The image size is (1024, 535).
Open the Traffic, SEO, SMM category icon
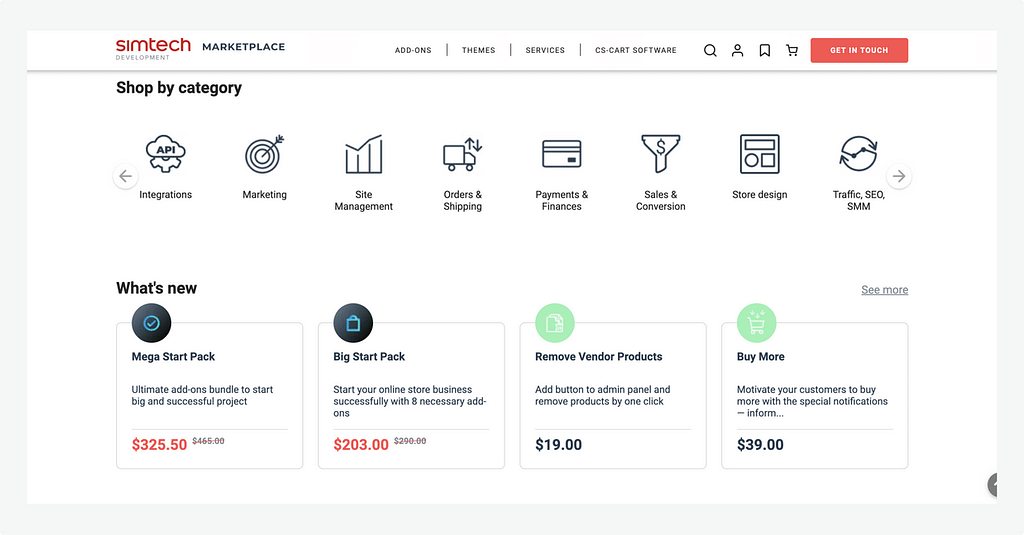coord(858,155)
